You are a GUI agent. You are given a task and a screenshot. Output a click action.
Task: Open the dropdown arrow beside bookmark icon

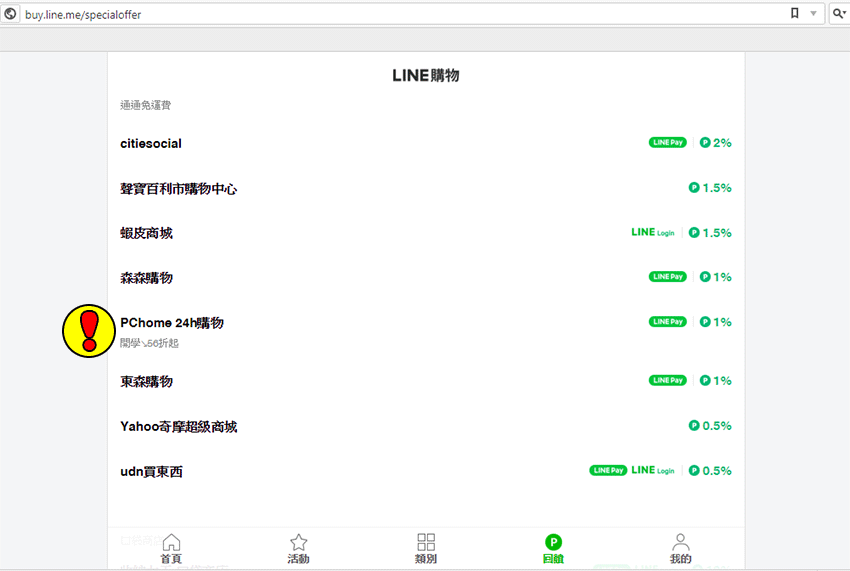point(813,14)
